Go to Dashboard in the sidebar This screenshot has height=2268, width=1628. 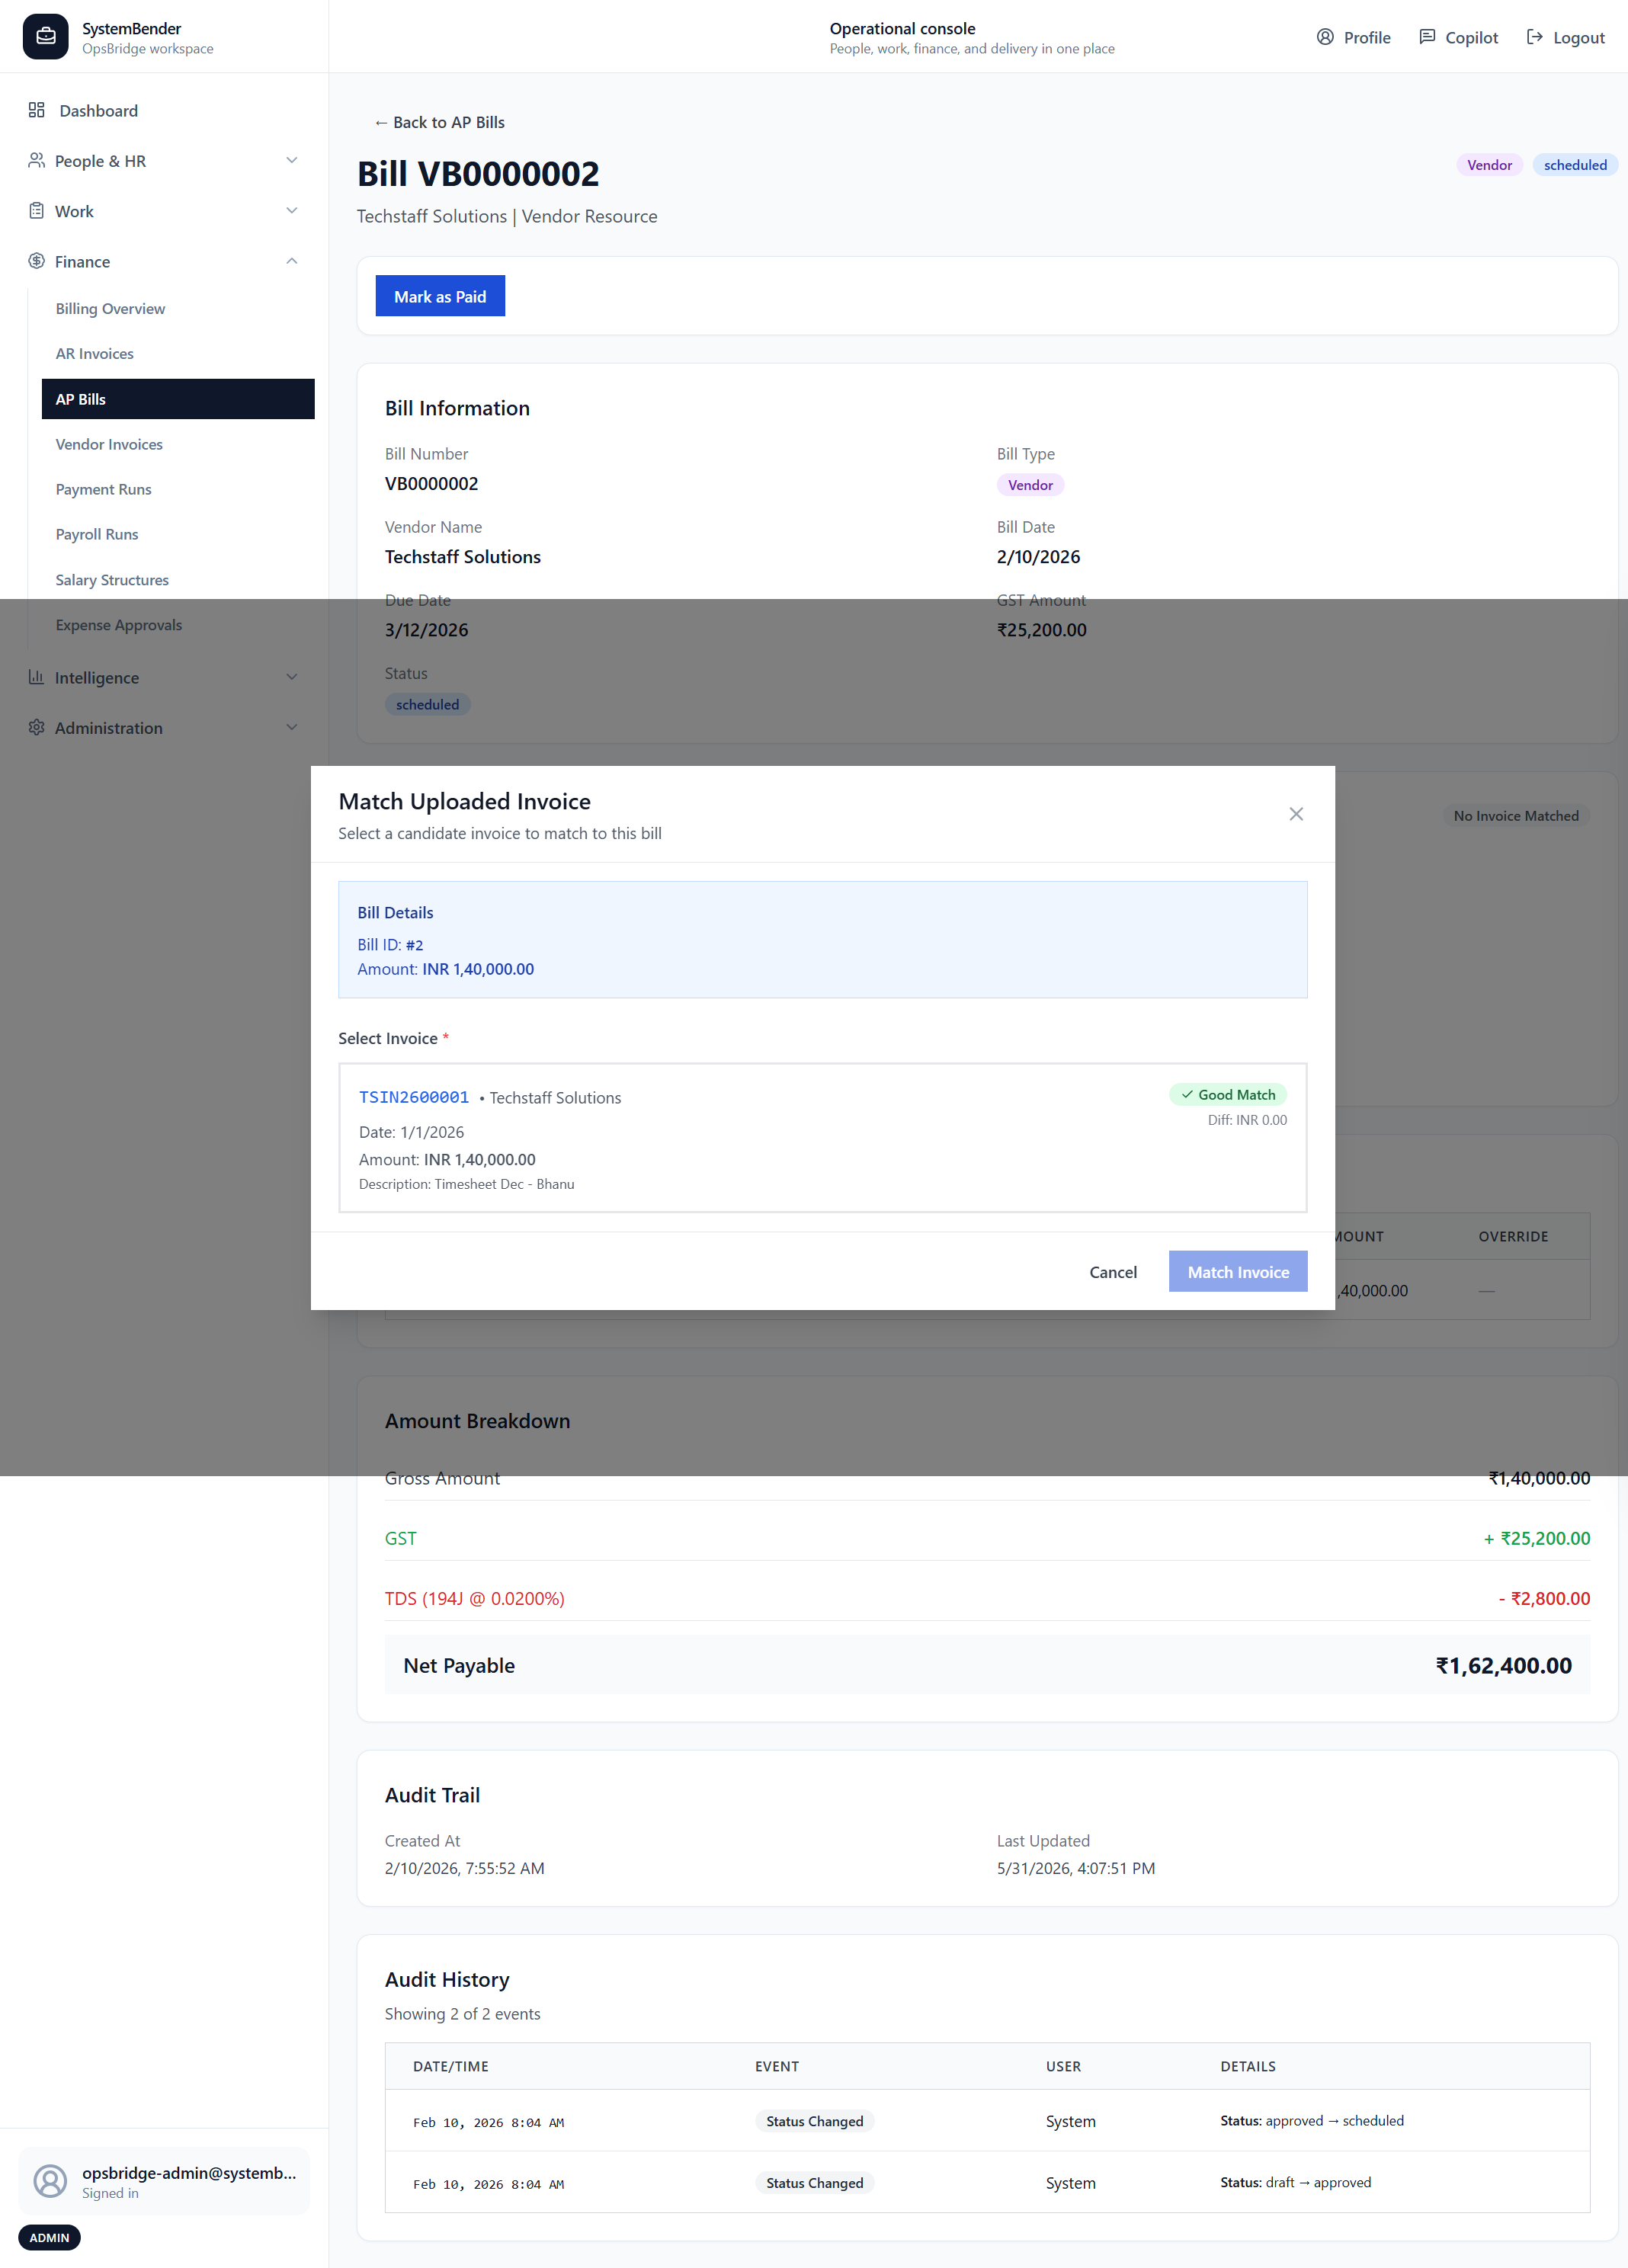pyautogui.click(x=164, y=110)
